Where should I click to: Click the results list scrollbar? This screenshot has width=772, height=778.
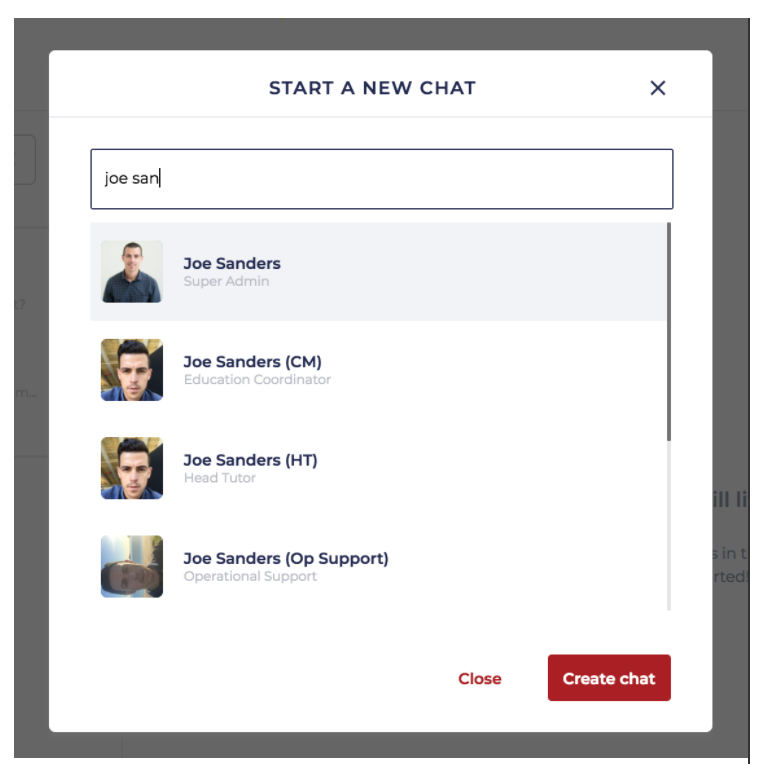pos(668,330)
